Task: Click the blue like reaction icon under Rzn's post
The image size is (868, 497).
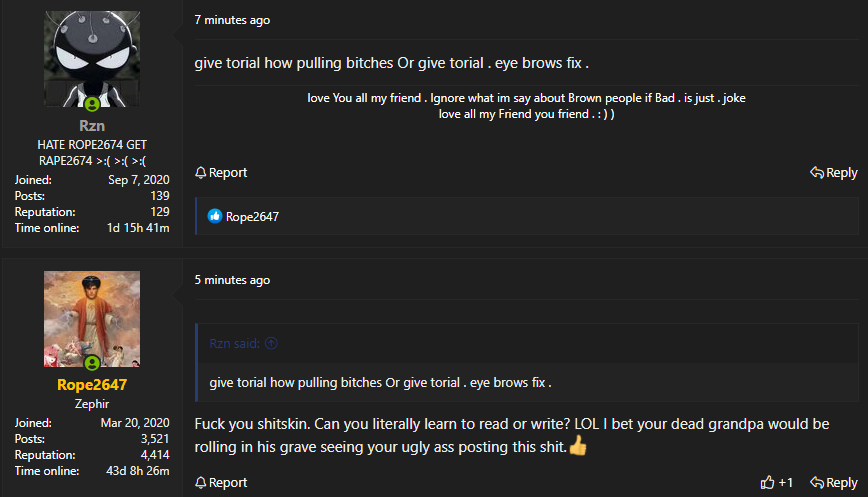Action: [x=214, y=216]
